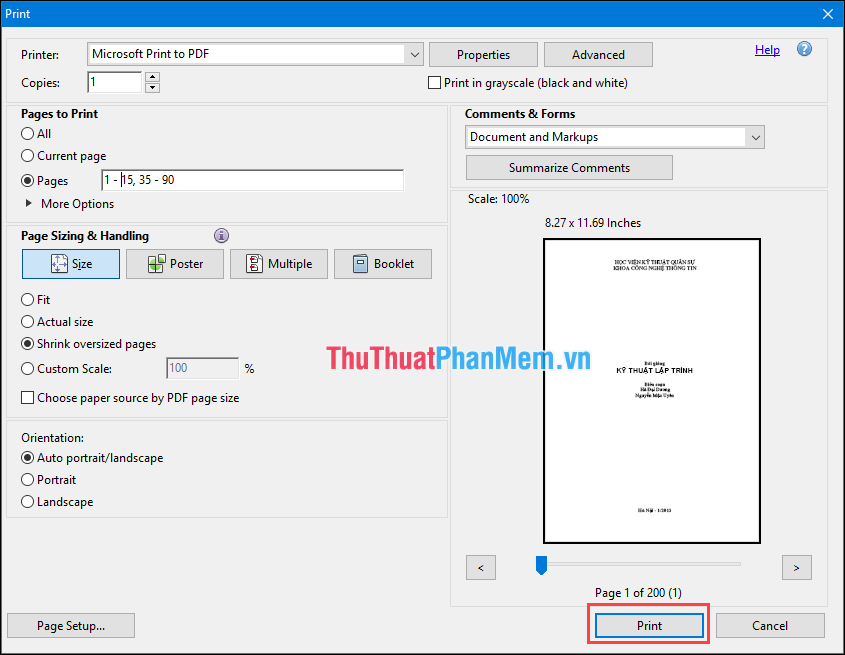Click the preview page slider handle

pyautogui.click(x=541, y=565)
